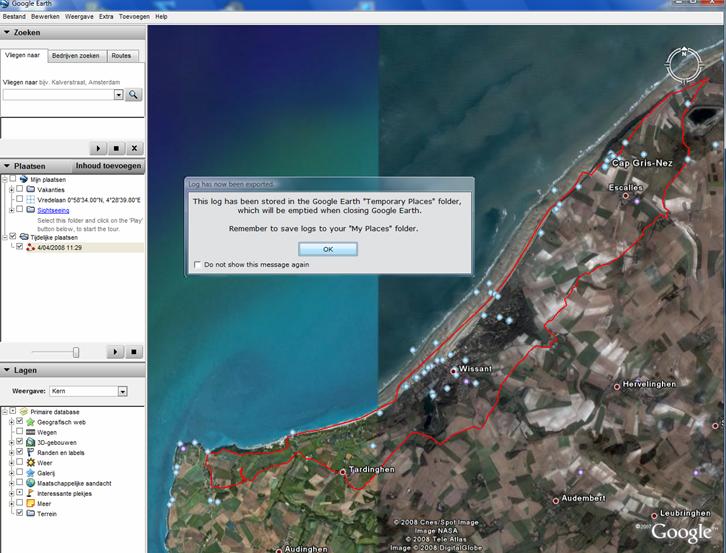Image resolution: width=726 pixels, height=553 pixels.
Task: Click the Geografisch web green star icon
Action: coord(31,422)
